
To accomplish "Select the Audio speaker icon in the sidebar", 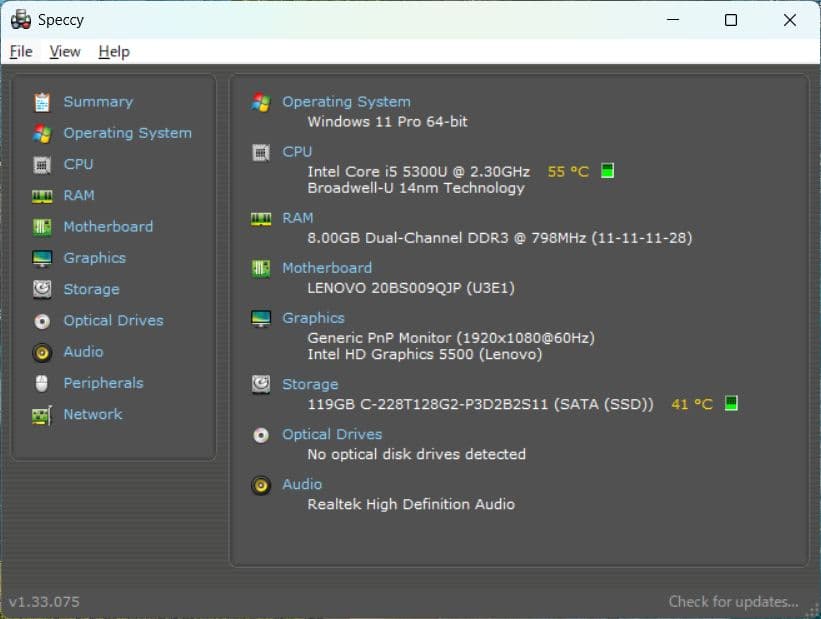I will [x=41, y=351].
